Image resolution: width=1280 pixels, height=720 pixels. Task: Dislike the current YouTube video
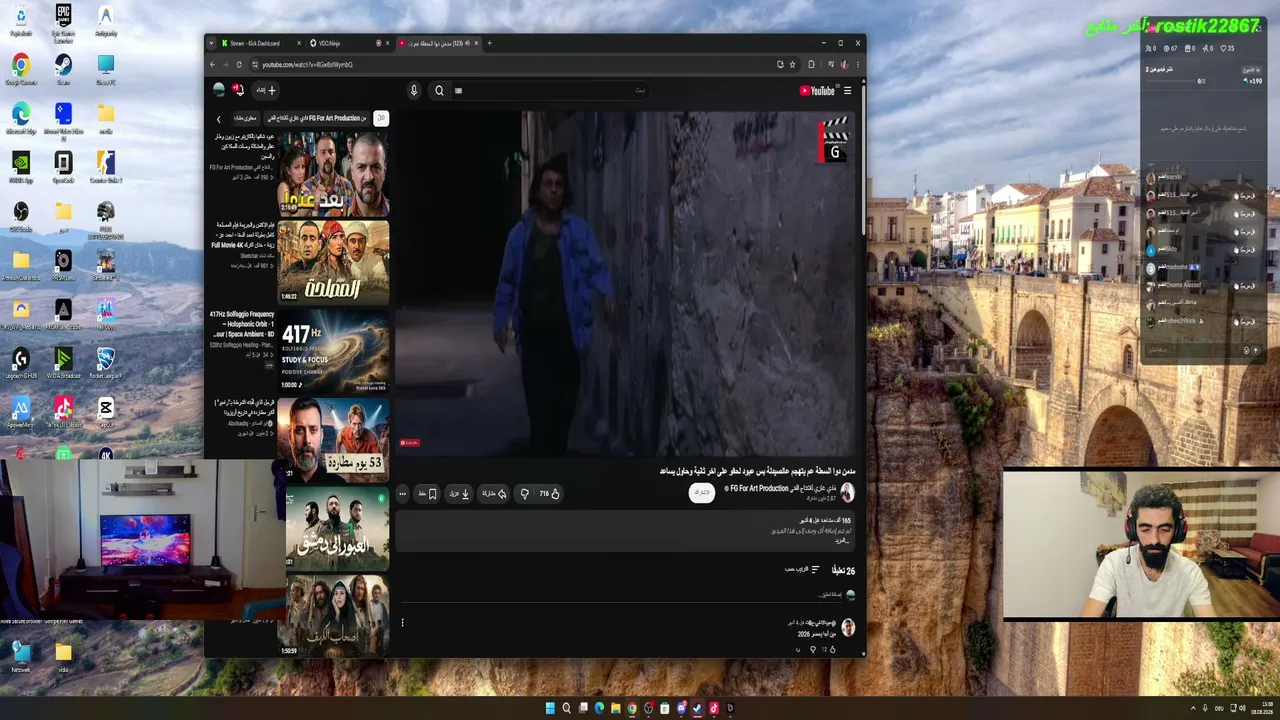(524, 493)
